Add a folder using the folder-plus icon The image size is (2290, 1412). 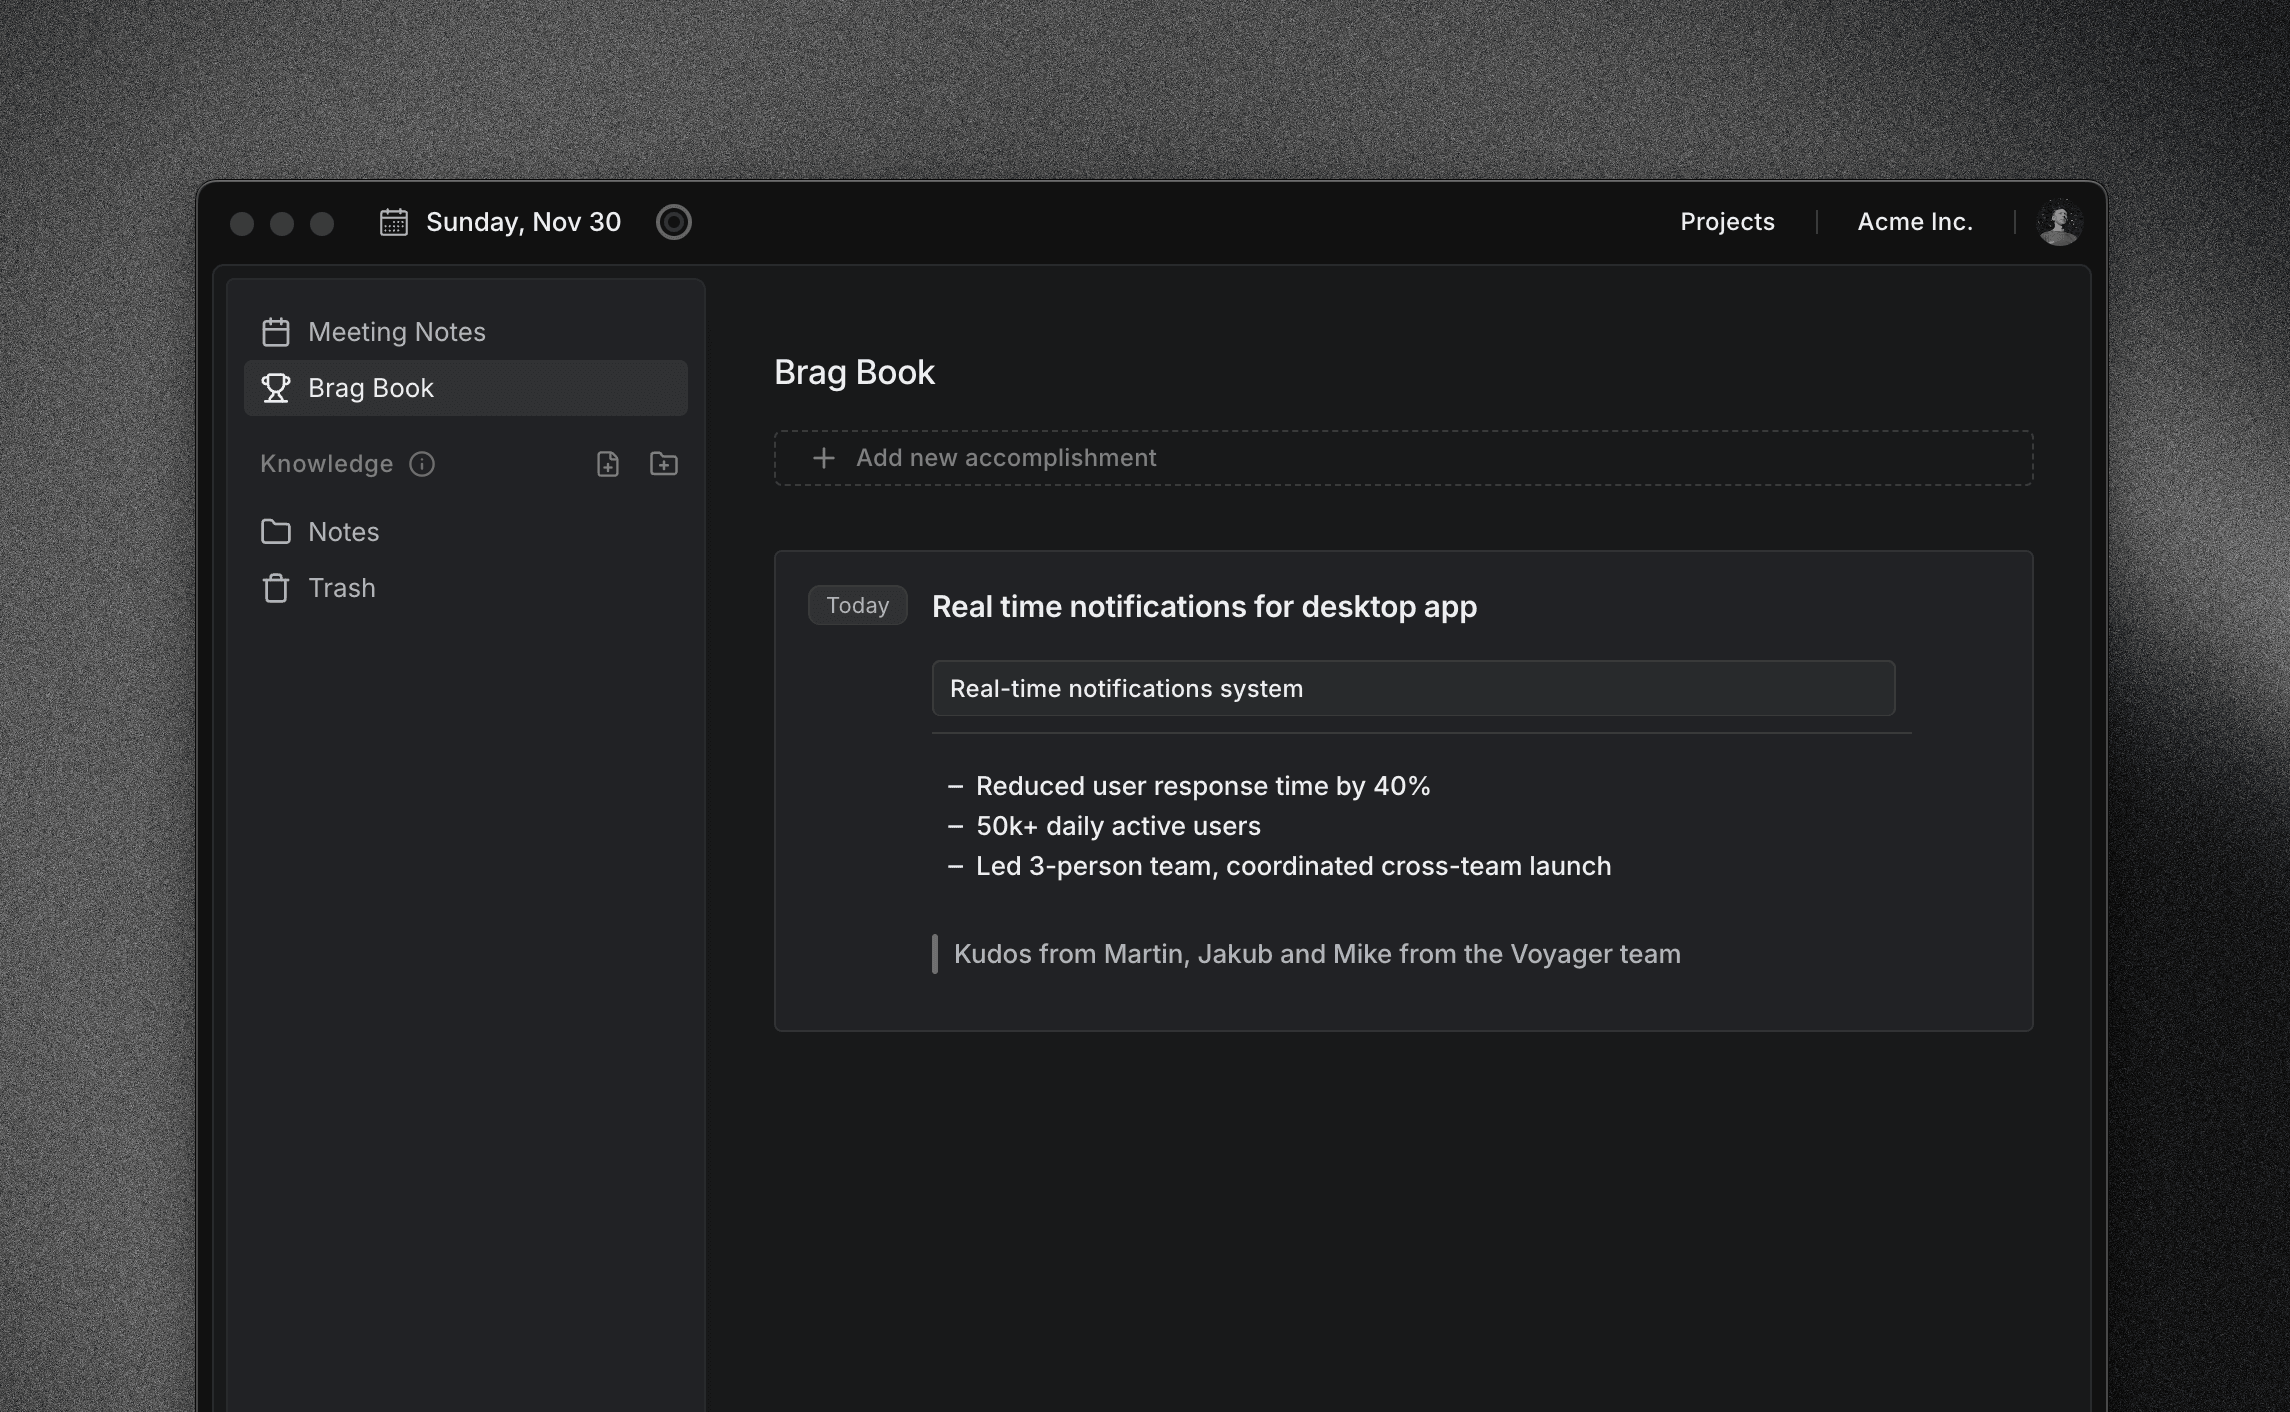(x=663, y=464)
